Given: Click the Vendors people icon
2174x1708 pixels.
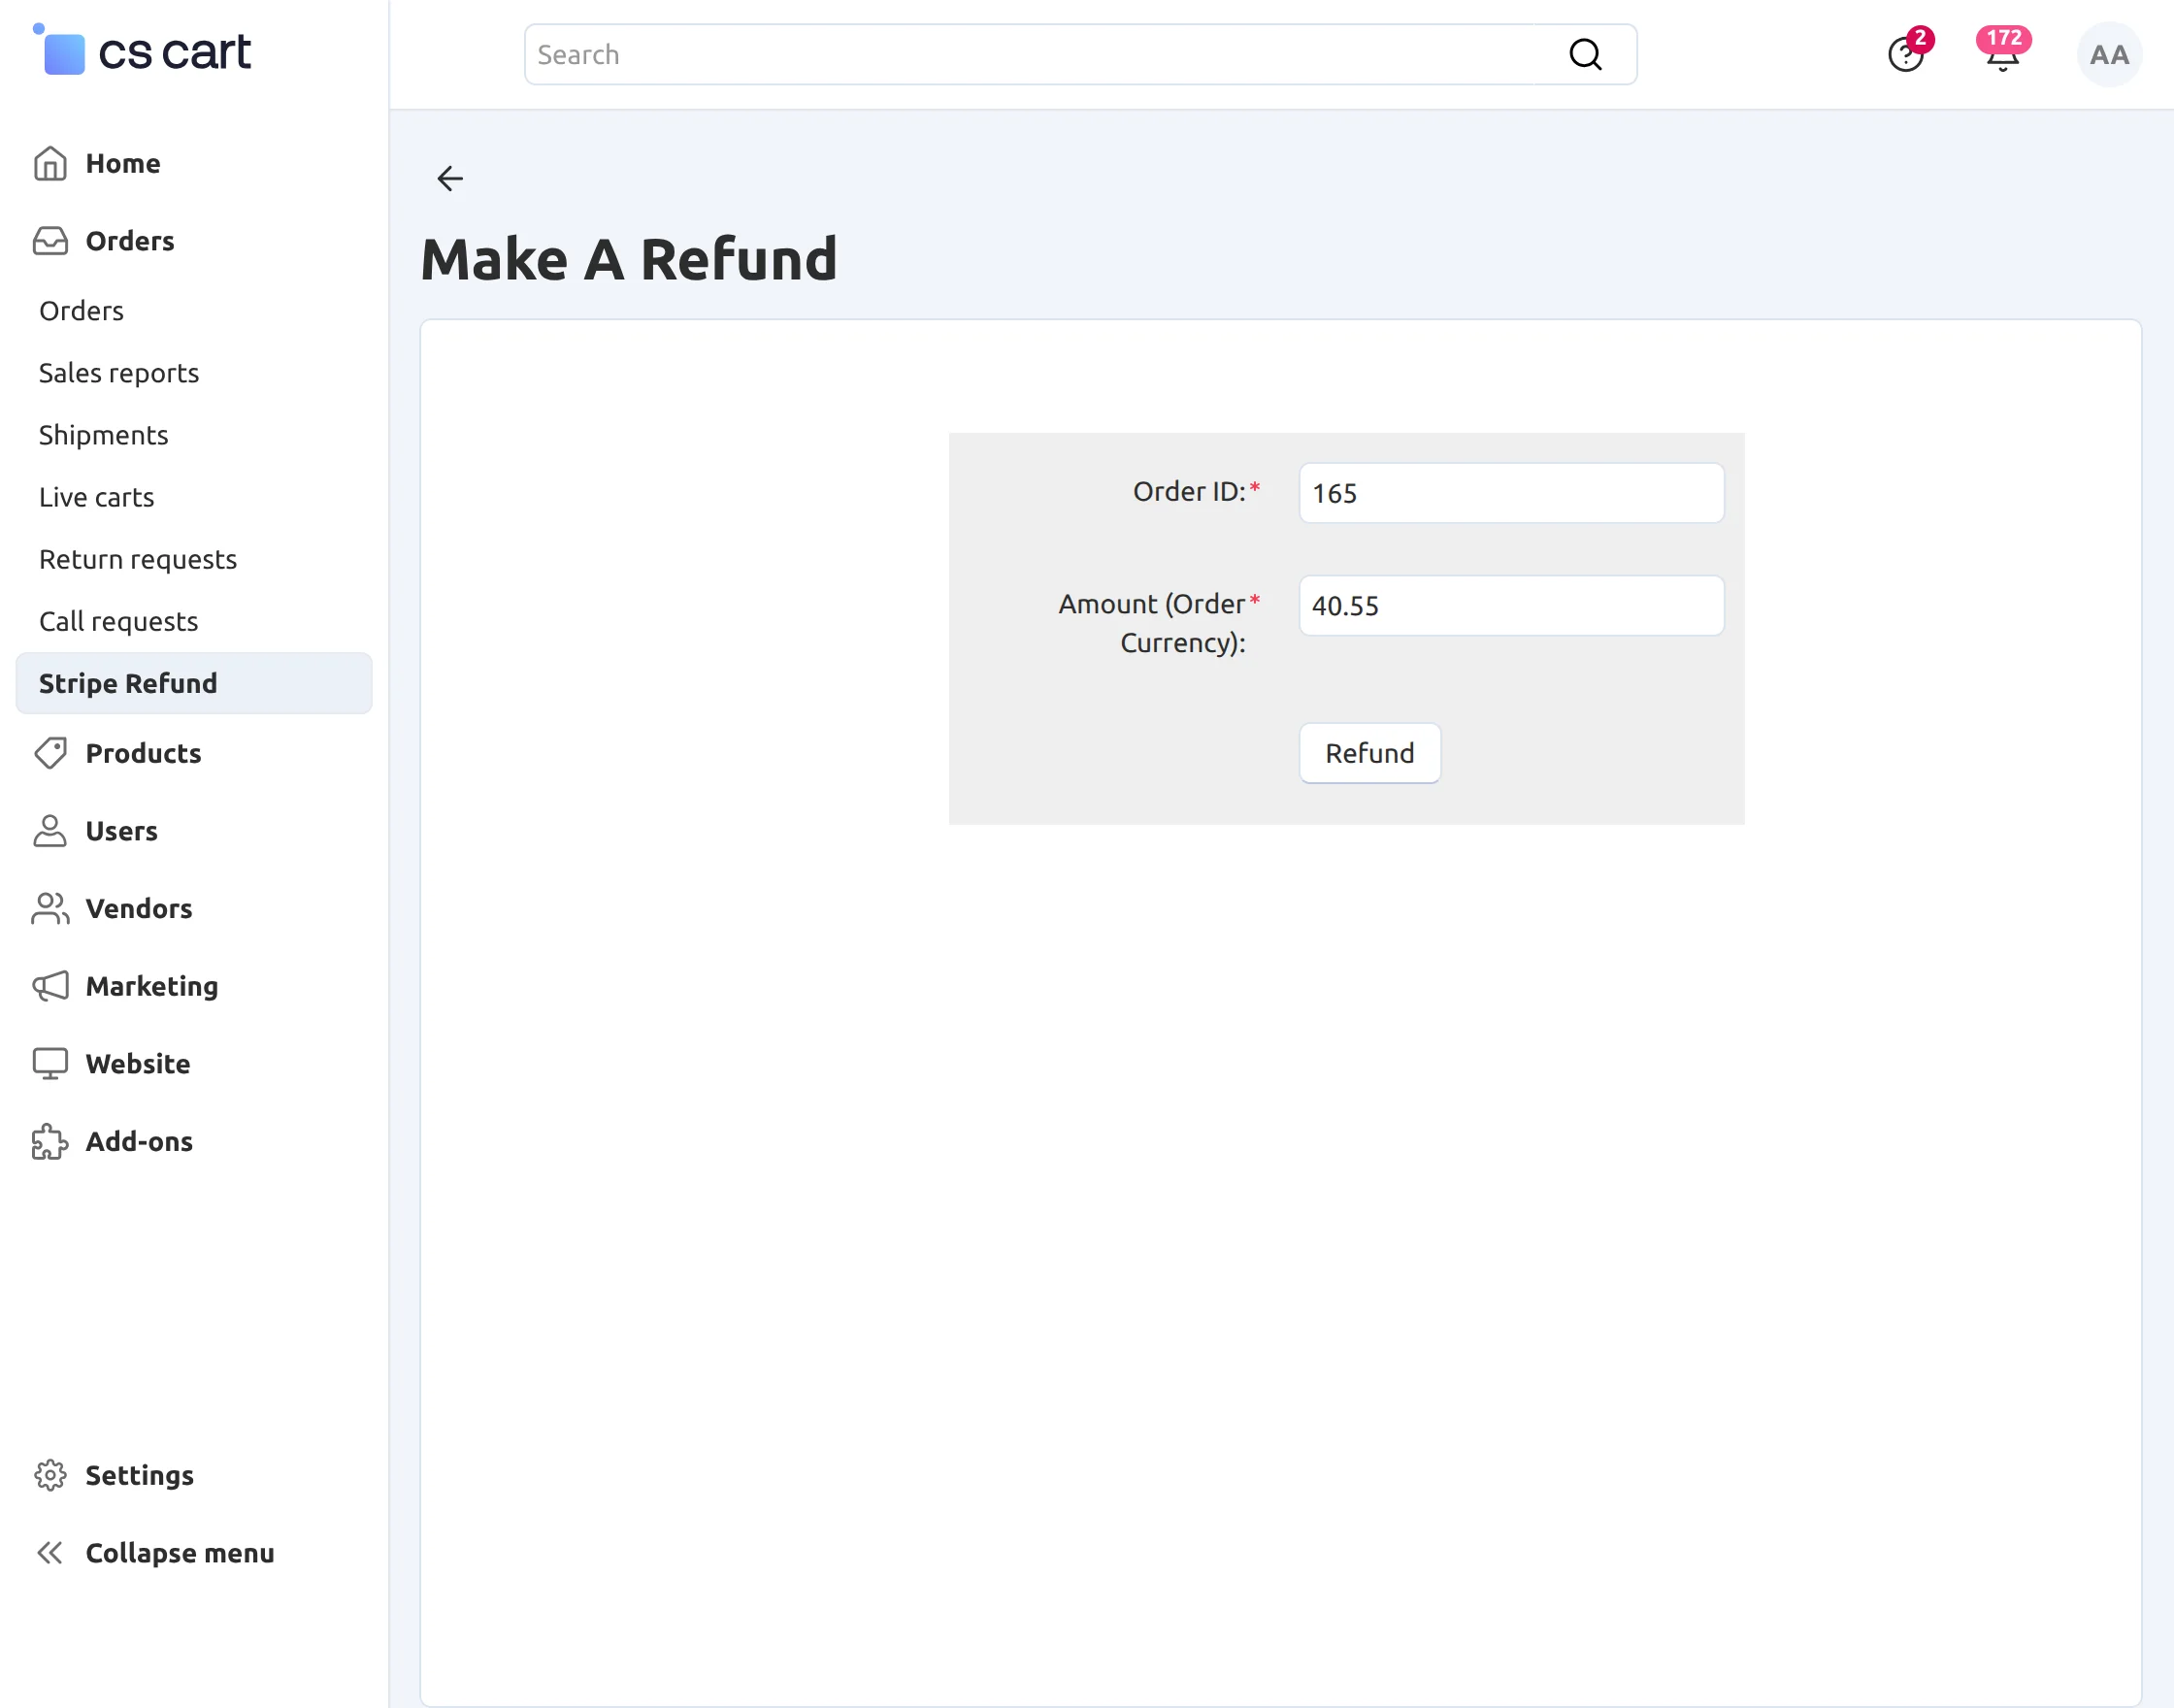Looking at the screenshot, I should tap(50, 908).
